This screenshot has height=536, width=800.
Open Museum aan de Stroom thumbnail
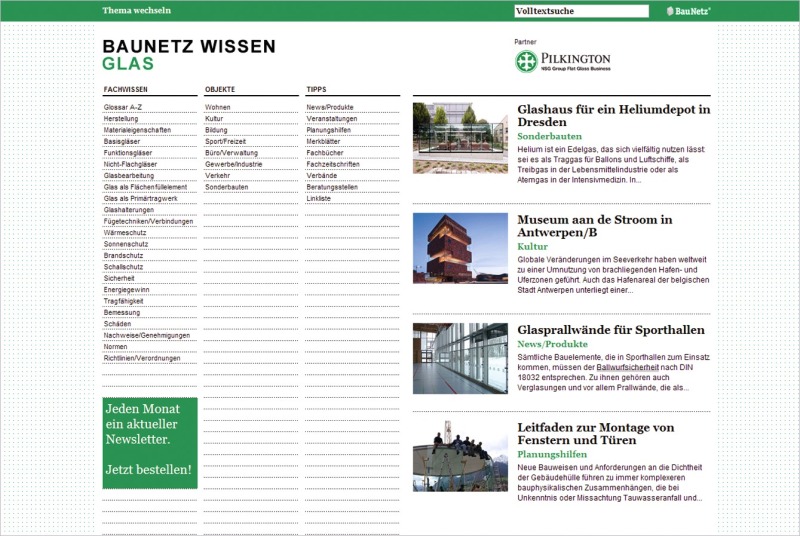tap(460, 248)
